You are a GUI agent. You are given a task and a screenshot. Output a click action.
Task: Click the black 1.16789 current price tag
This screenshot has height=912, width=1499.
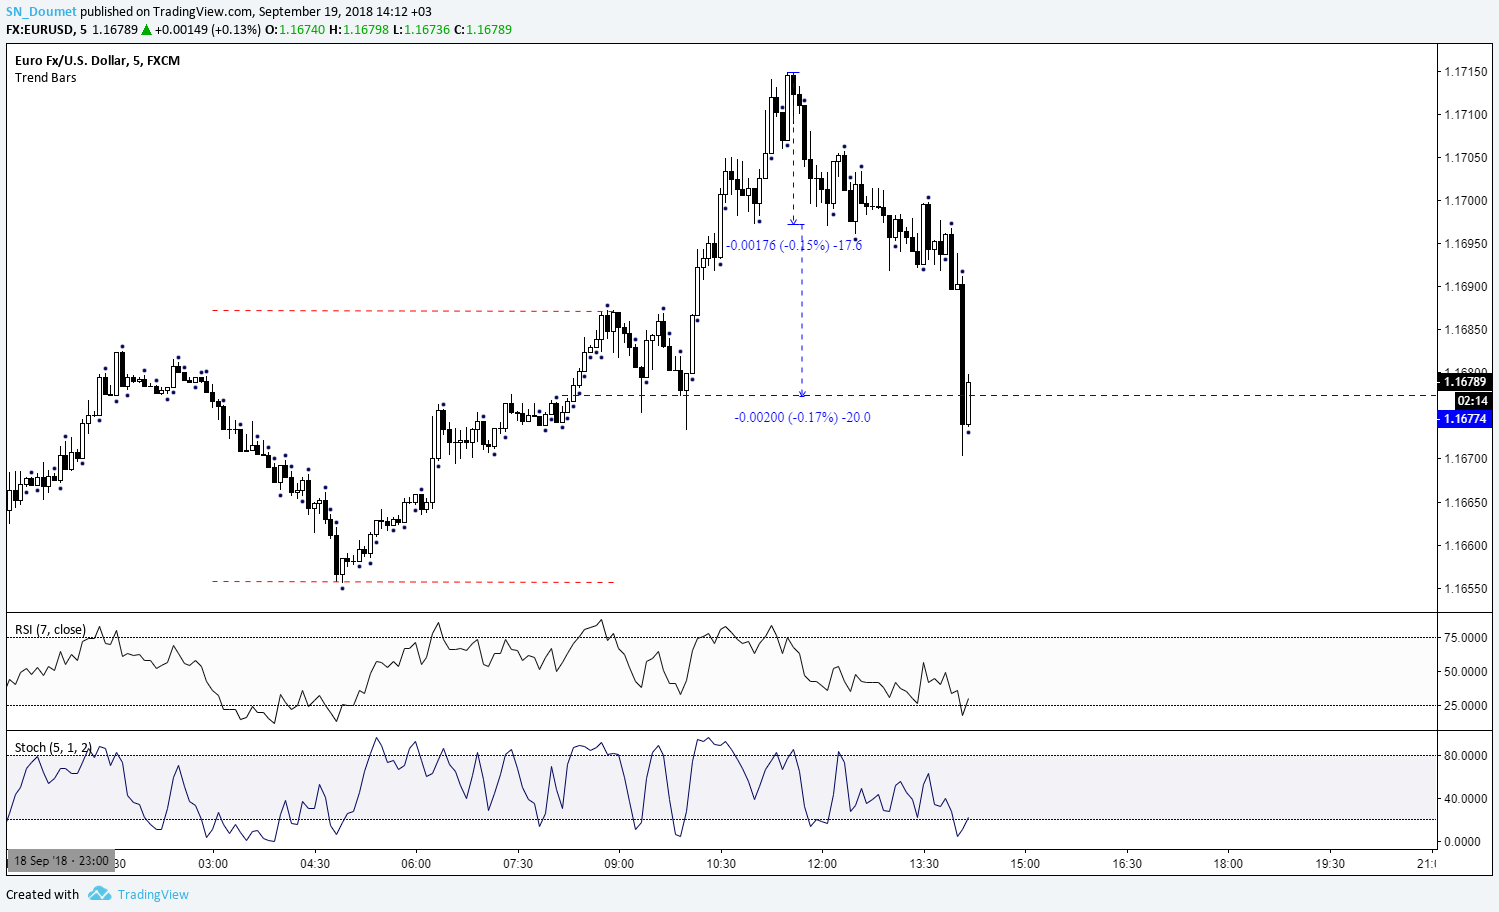pyautogui.click(x=1464, y=382)
